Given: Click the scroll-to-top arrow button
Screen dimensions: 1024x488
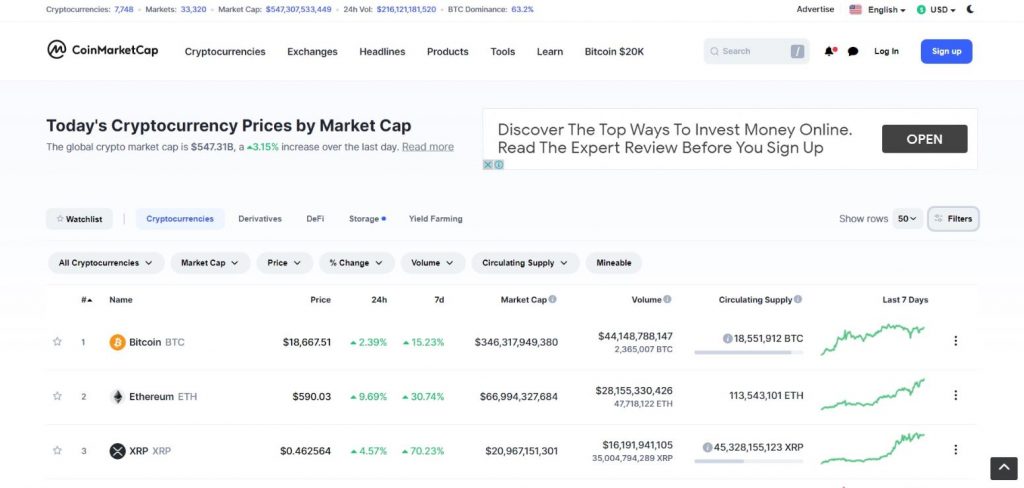Looking at the screenshot, I should click(x=1004, y=468).
